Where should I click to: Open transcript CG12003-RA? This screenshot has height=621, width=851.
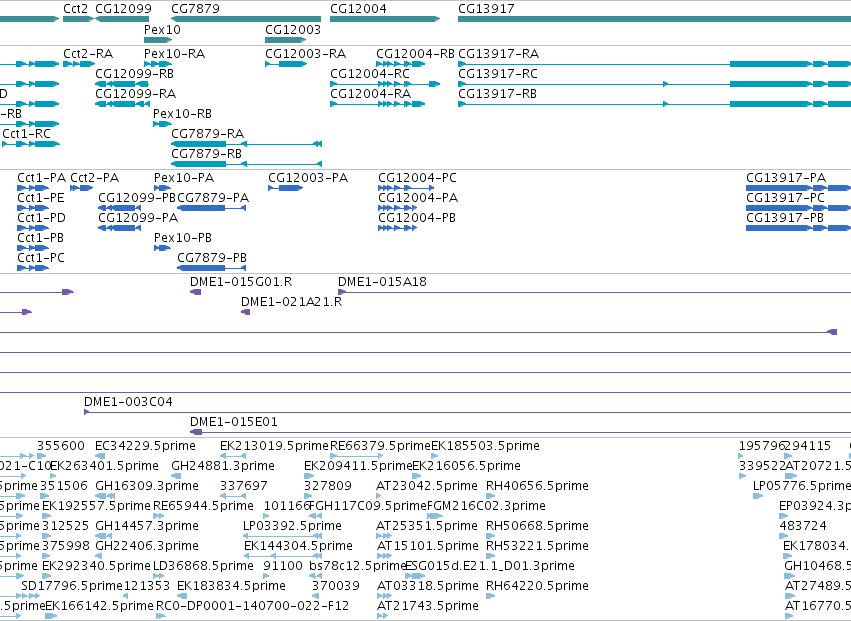pyautogui.click(x=306, y=53)
